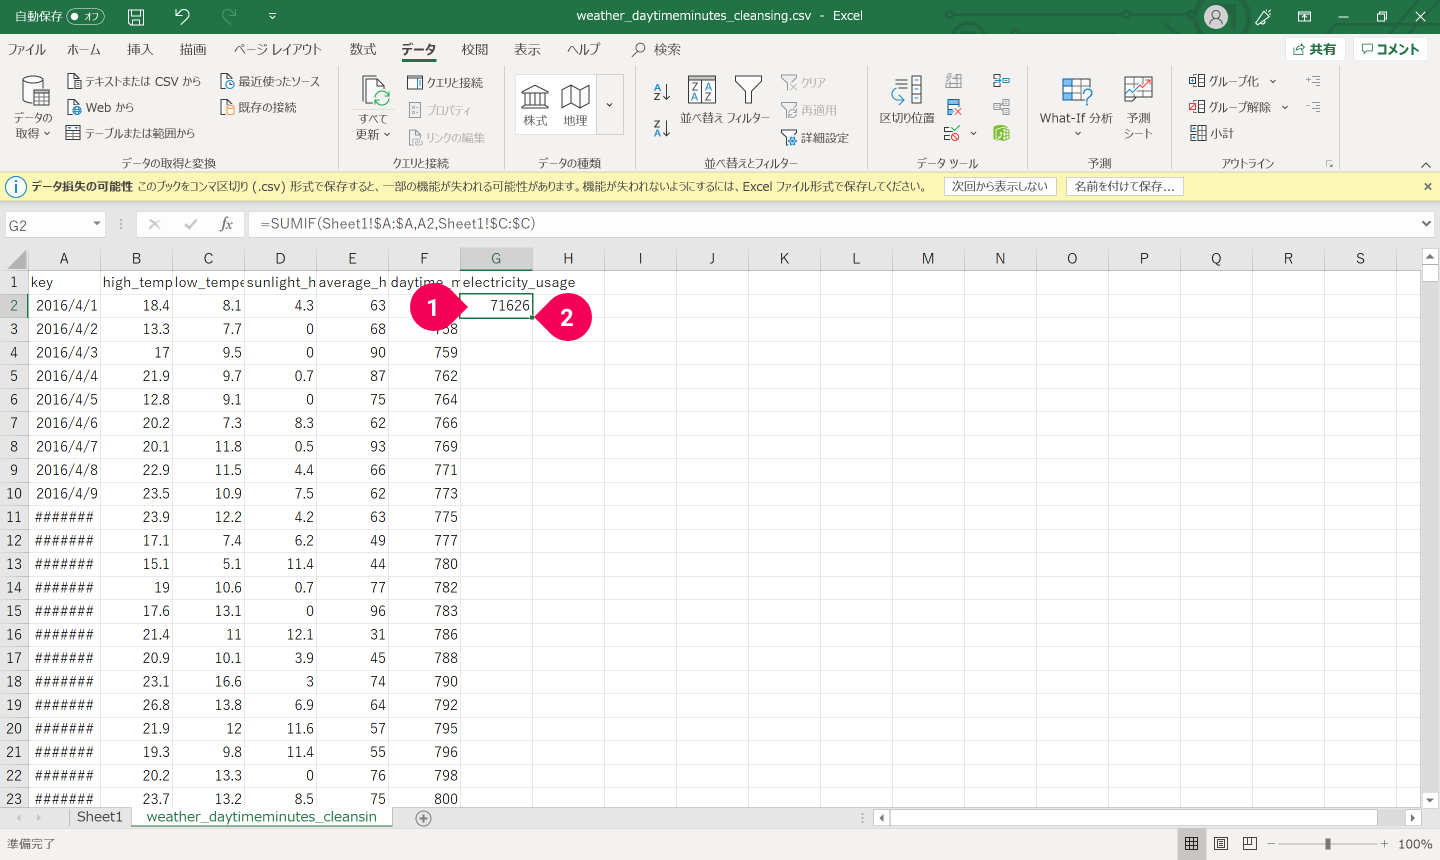Expand the formula bar
Viewport: 1440px width, 860px height.
click(x=1427, y=224)
